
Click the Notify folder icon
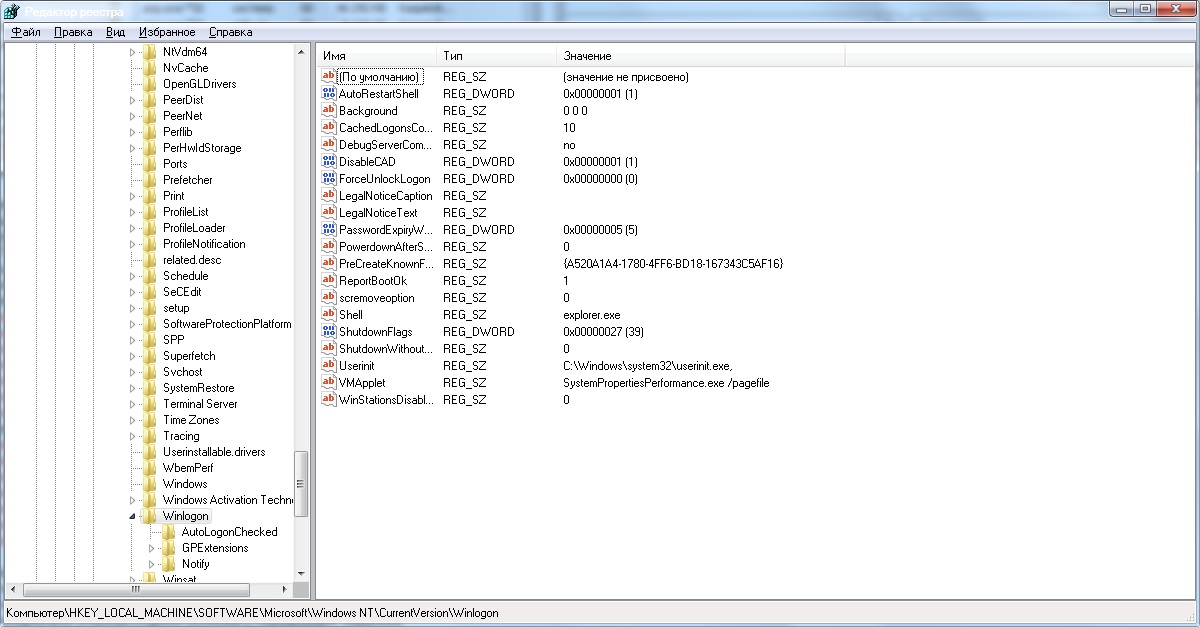[x=169, y=564]
